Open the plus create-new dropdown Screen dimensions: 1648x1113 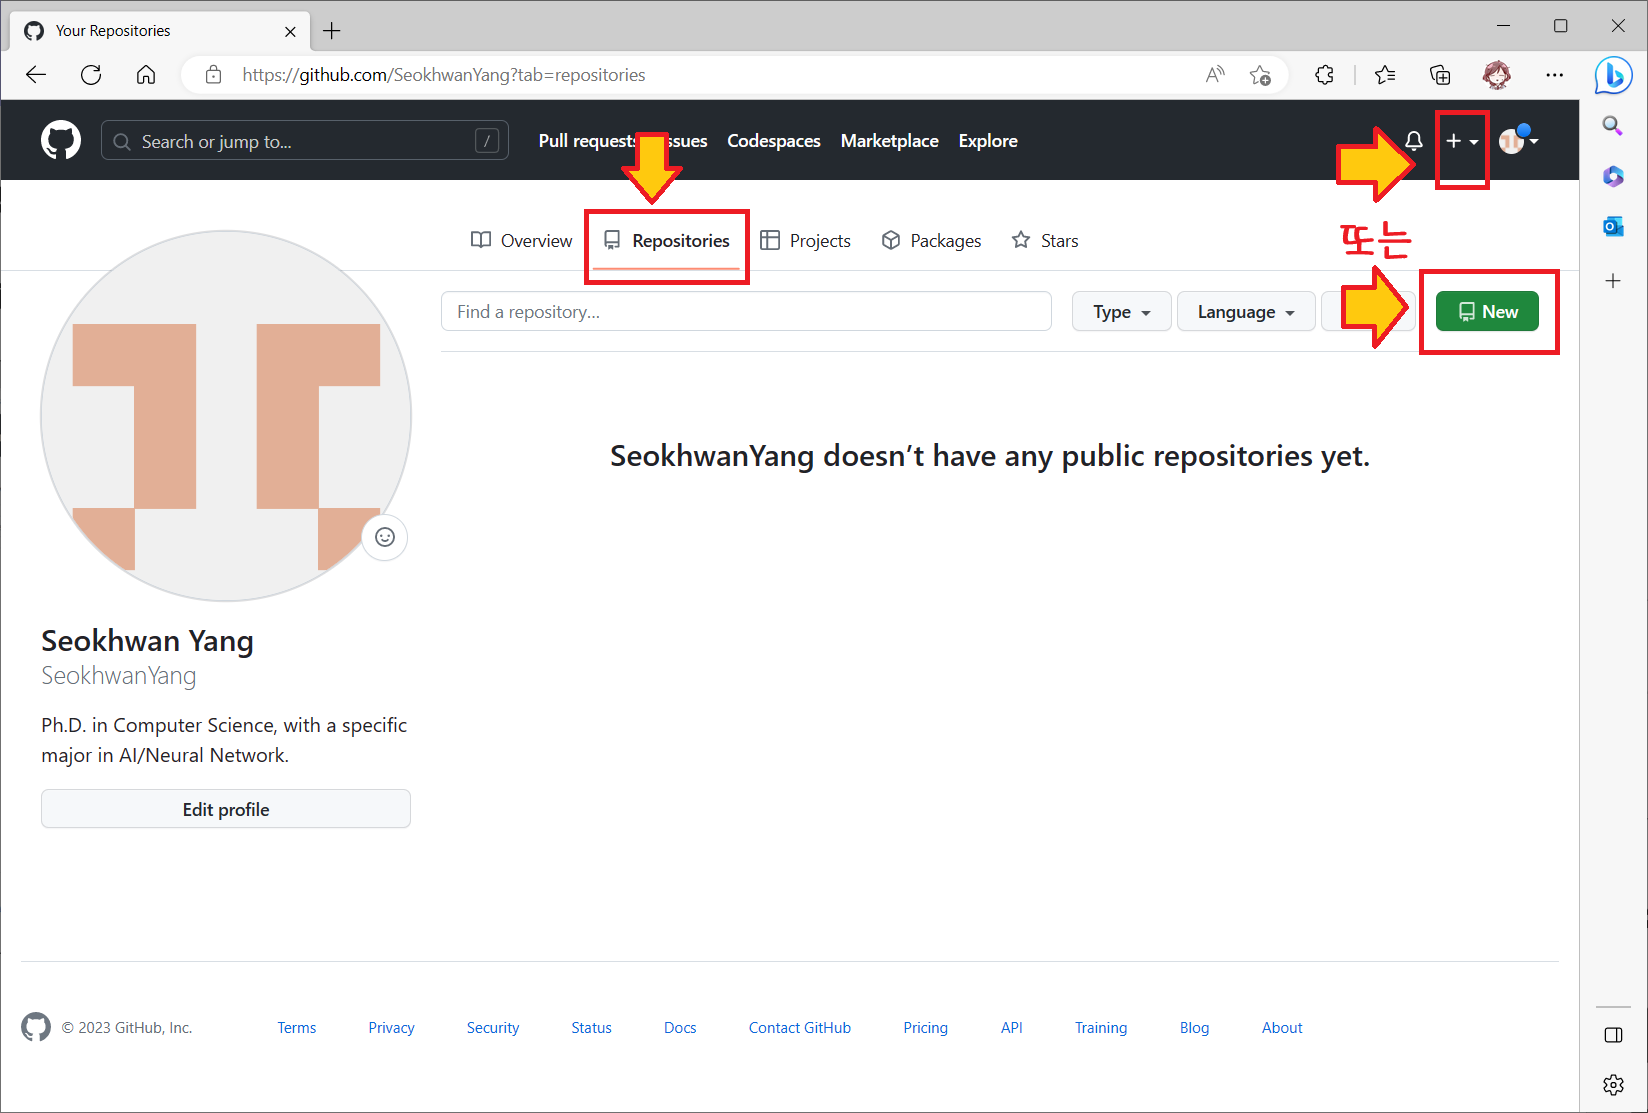[x=1462, y=141]
